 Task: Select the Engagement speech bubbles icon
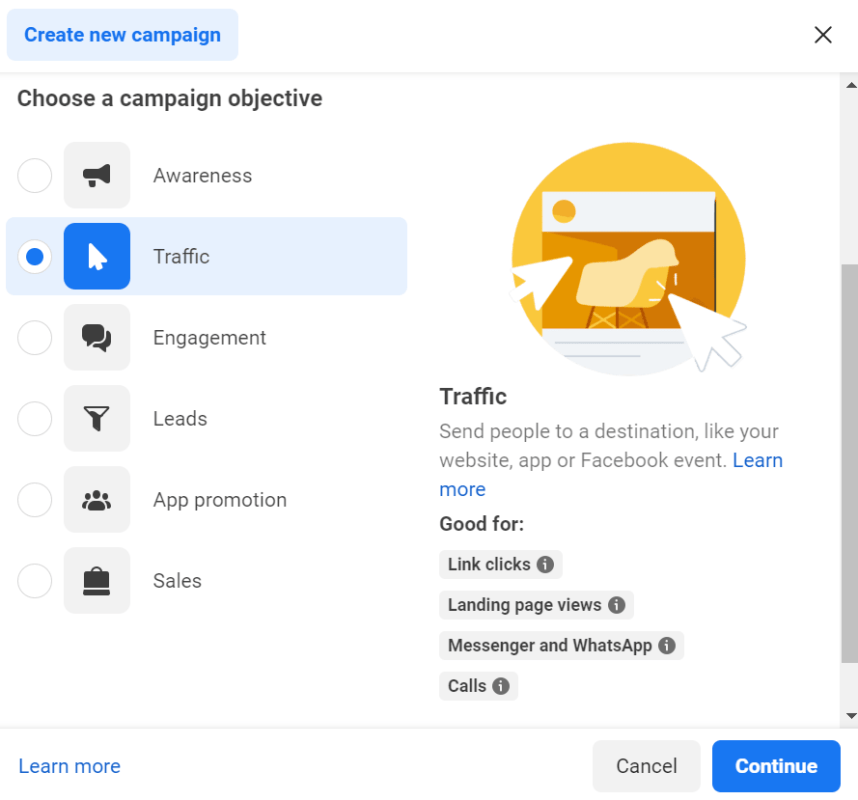(x=96, y=337)
